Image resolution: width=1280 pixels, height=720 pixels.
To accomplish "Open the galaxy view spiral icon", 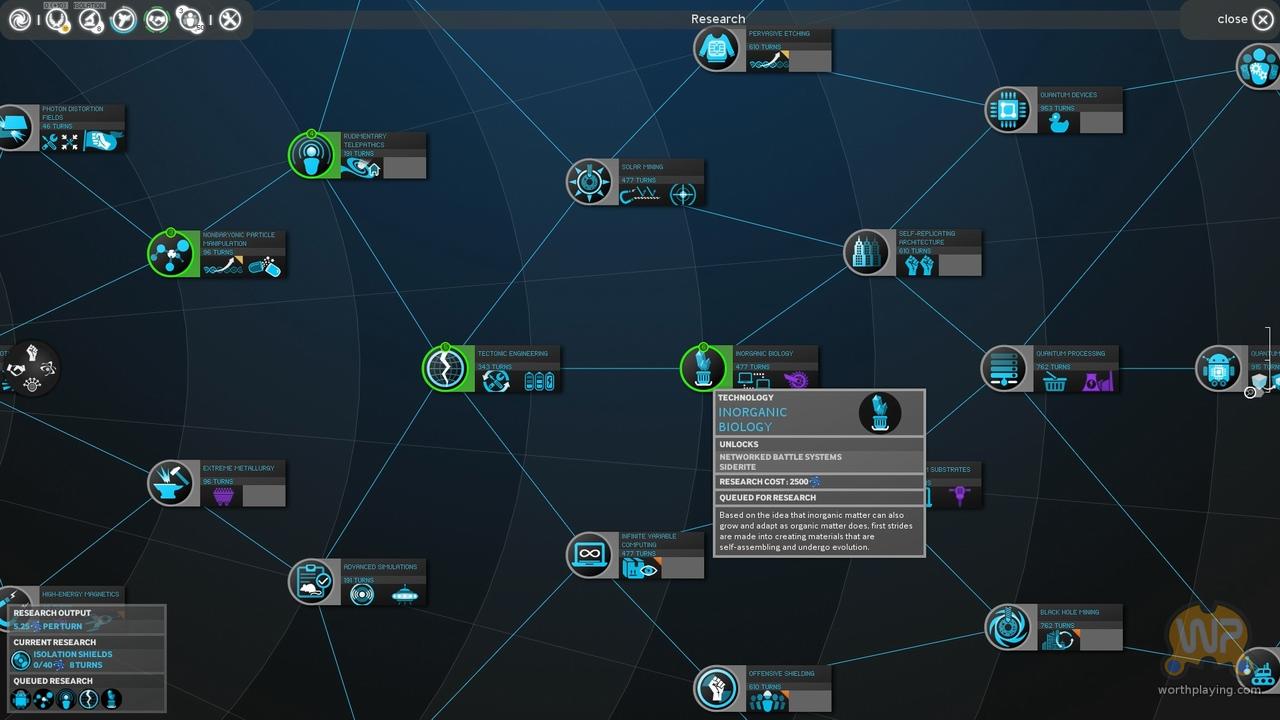I will 19,19.
